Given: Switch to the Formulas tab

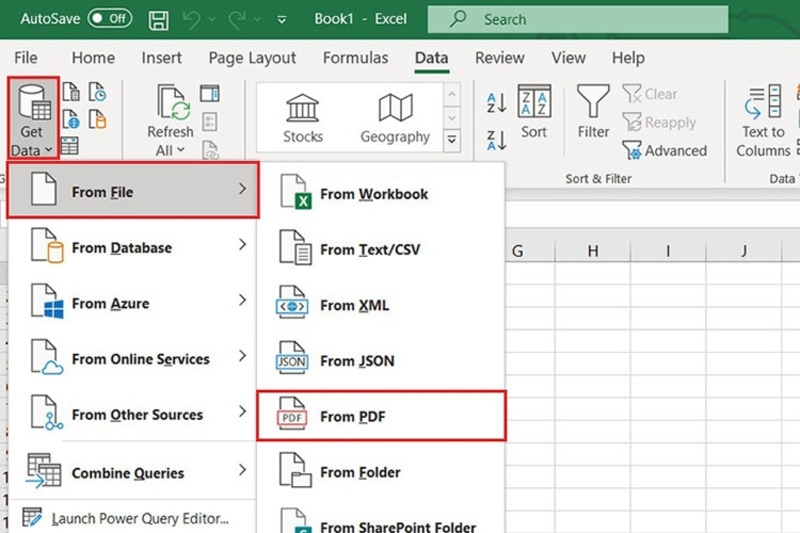Looking at the screenshot, I should (x=355, y=58).
